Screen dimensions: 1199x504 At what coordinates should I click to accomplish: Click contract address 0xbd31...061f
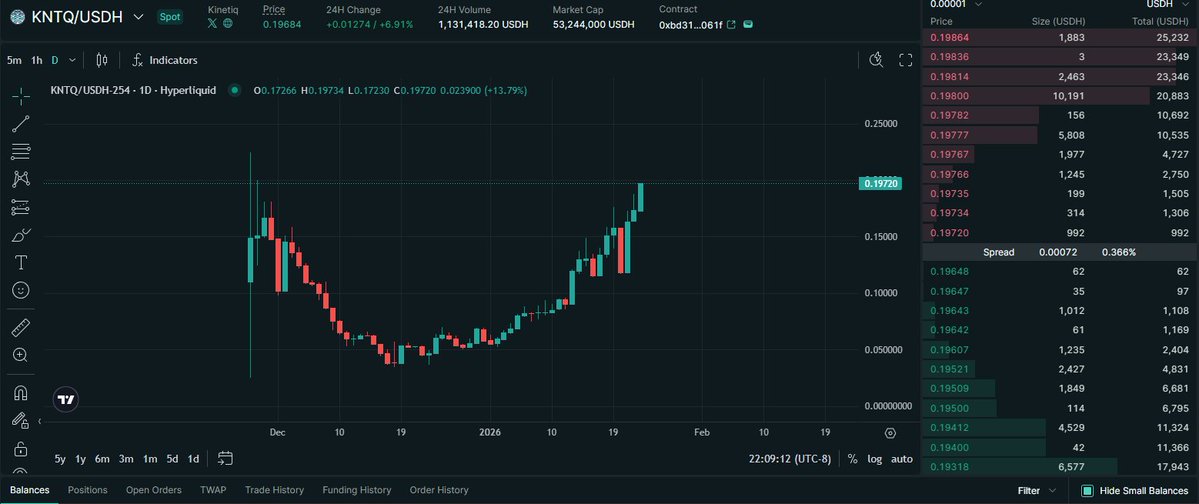coord(690,24)
